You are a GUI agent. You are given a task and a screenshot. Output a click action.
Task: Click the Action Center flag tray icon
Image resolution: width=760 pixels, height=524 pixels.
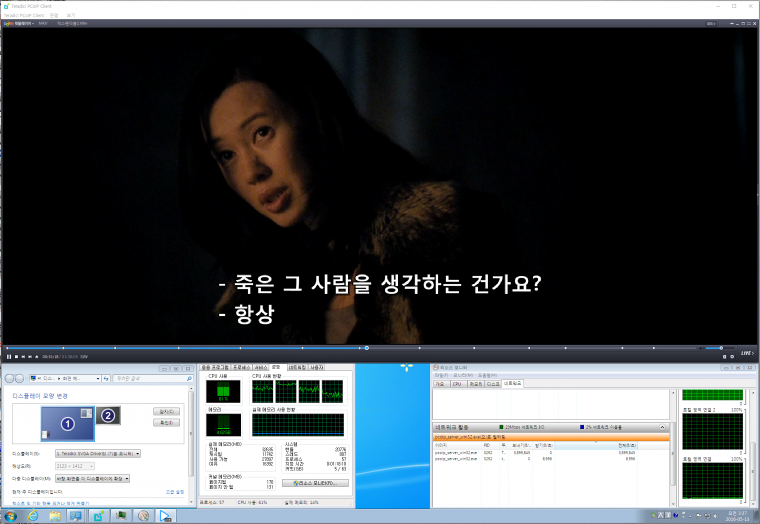[x=699, y=515]
